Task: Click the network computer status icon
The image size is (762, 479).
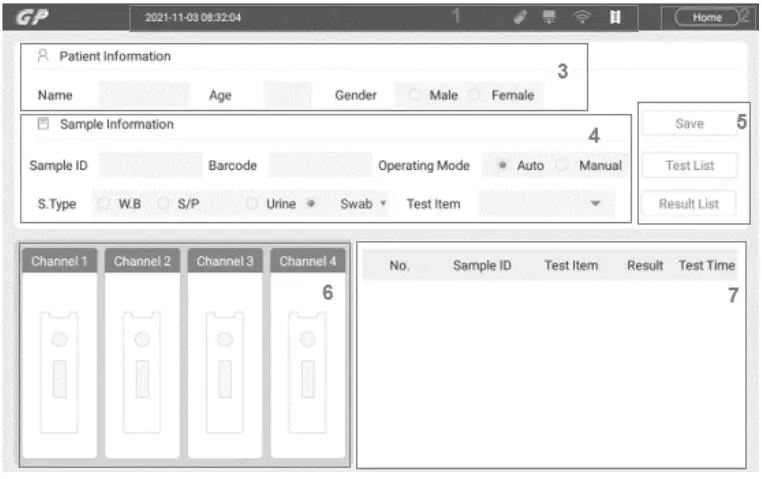Action: 549,17
